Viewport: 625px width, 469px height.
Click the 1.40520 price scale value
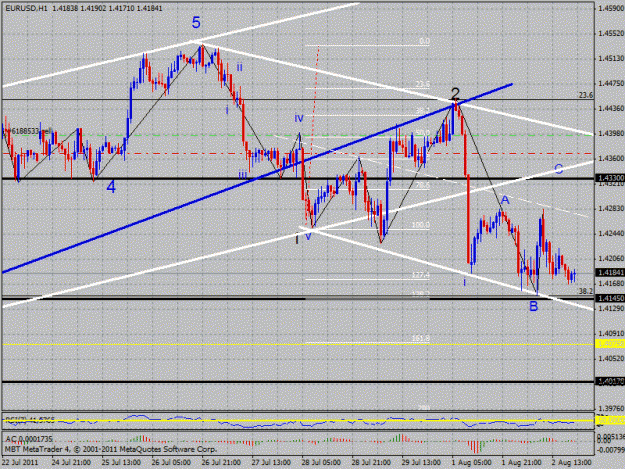point(611,359)
